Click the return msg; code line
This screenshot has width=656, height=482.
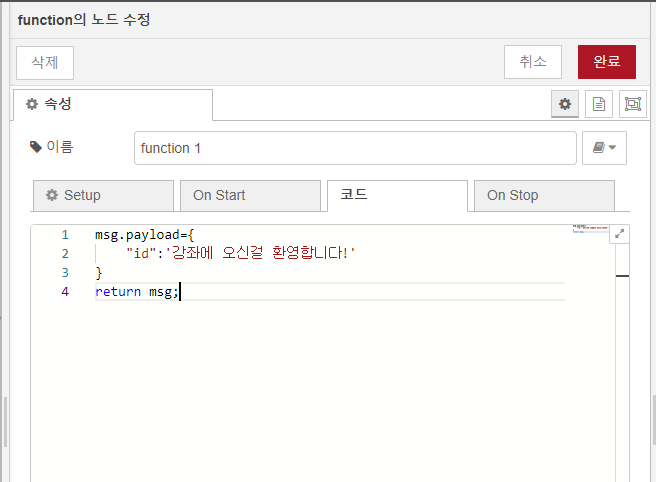[x=137, y=292]
